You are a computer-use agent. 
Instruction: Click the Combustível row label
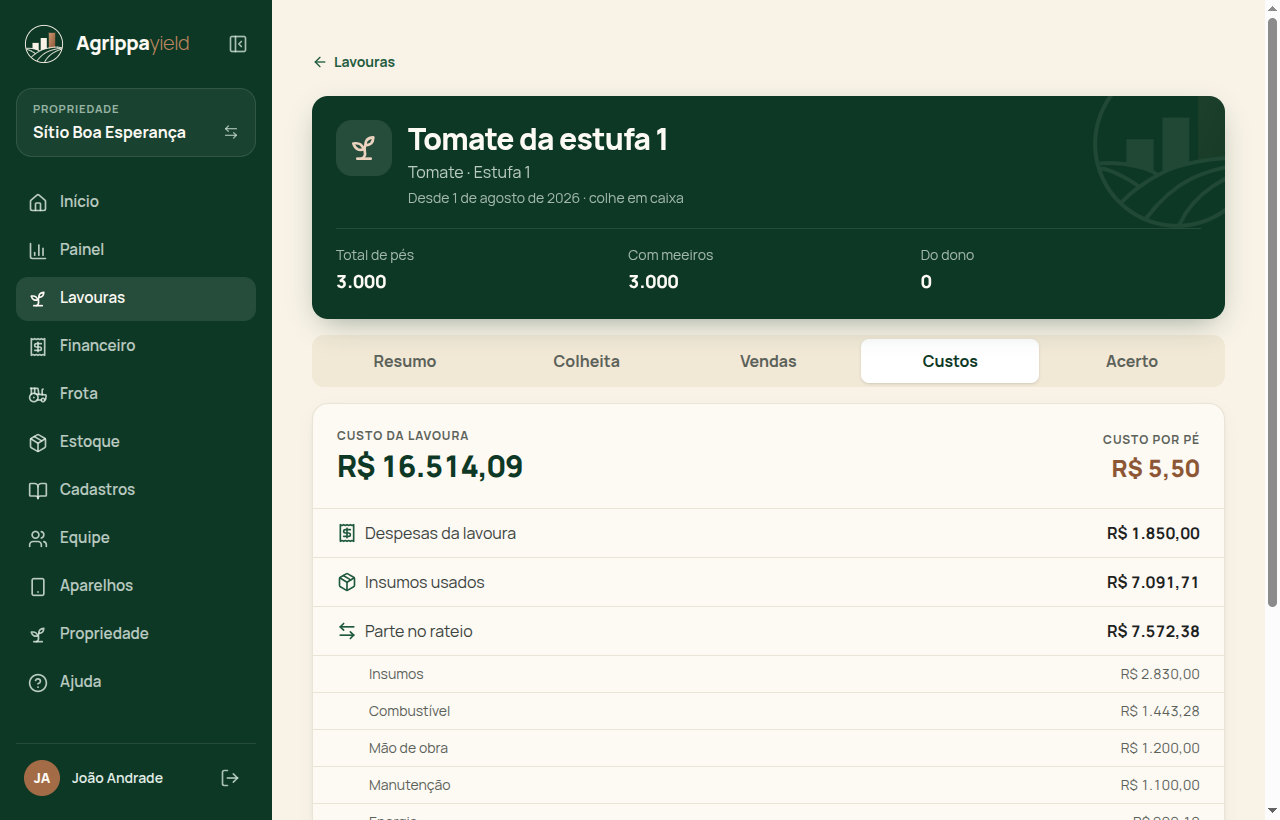tap(409, 711)
